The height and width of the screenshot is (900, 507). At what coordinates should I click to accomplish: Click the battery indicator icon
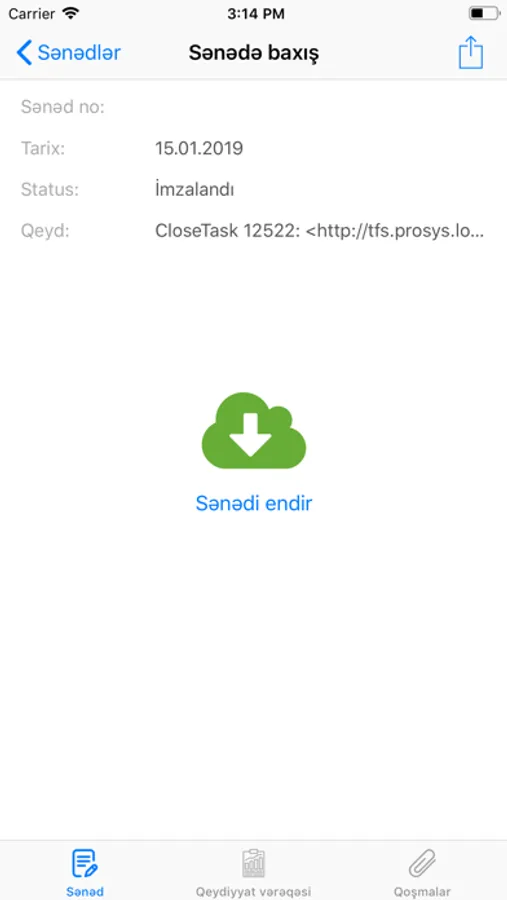pos(483,13)
